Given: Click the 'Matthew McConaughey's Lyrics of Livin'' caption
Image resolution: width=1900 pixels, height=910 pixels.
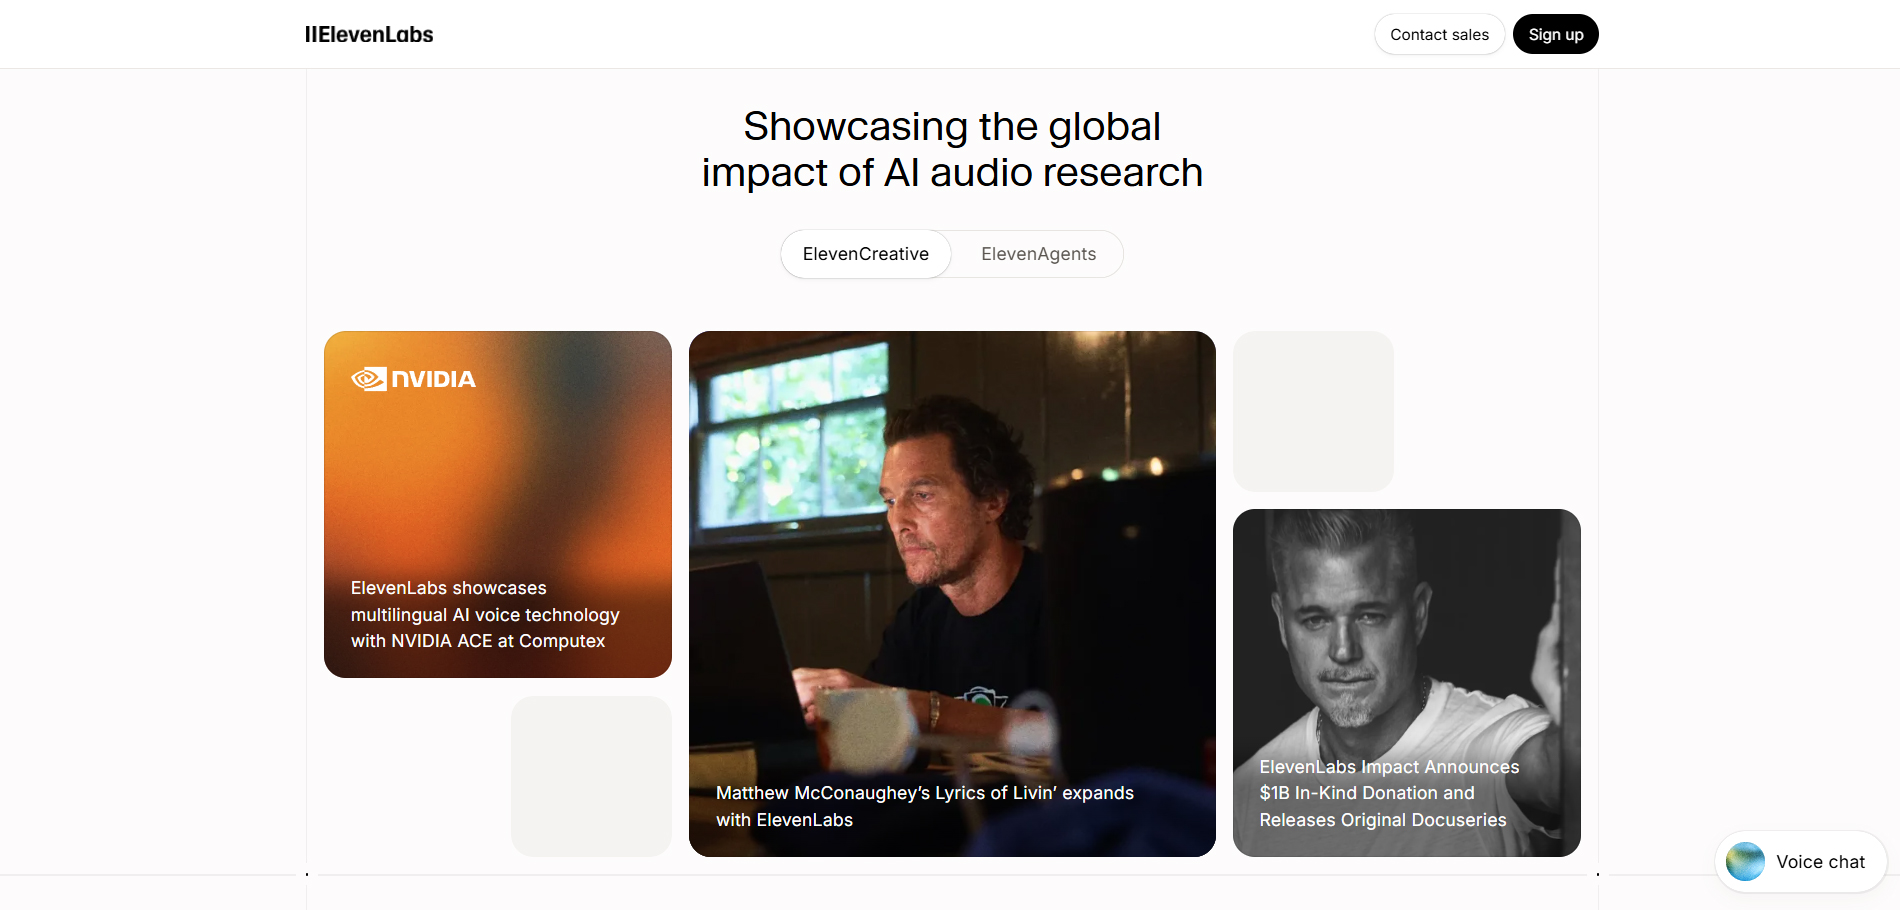Looking at the screenshot, I should click(925, 806).
